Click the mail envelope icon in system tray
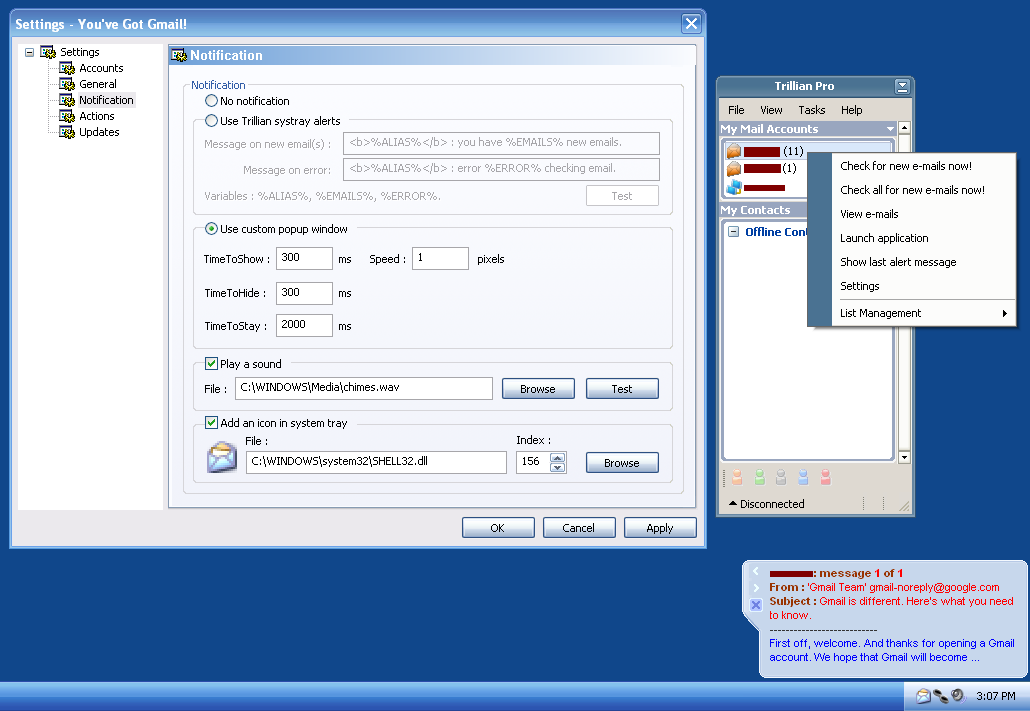This screenshot has width=1030, height=711. click(923, 696)
